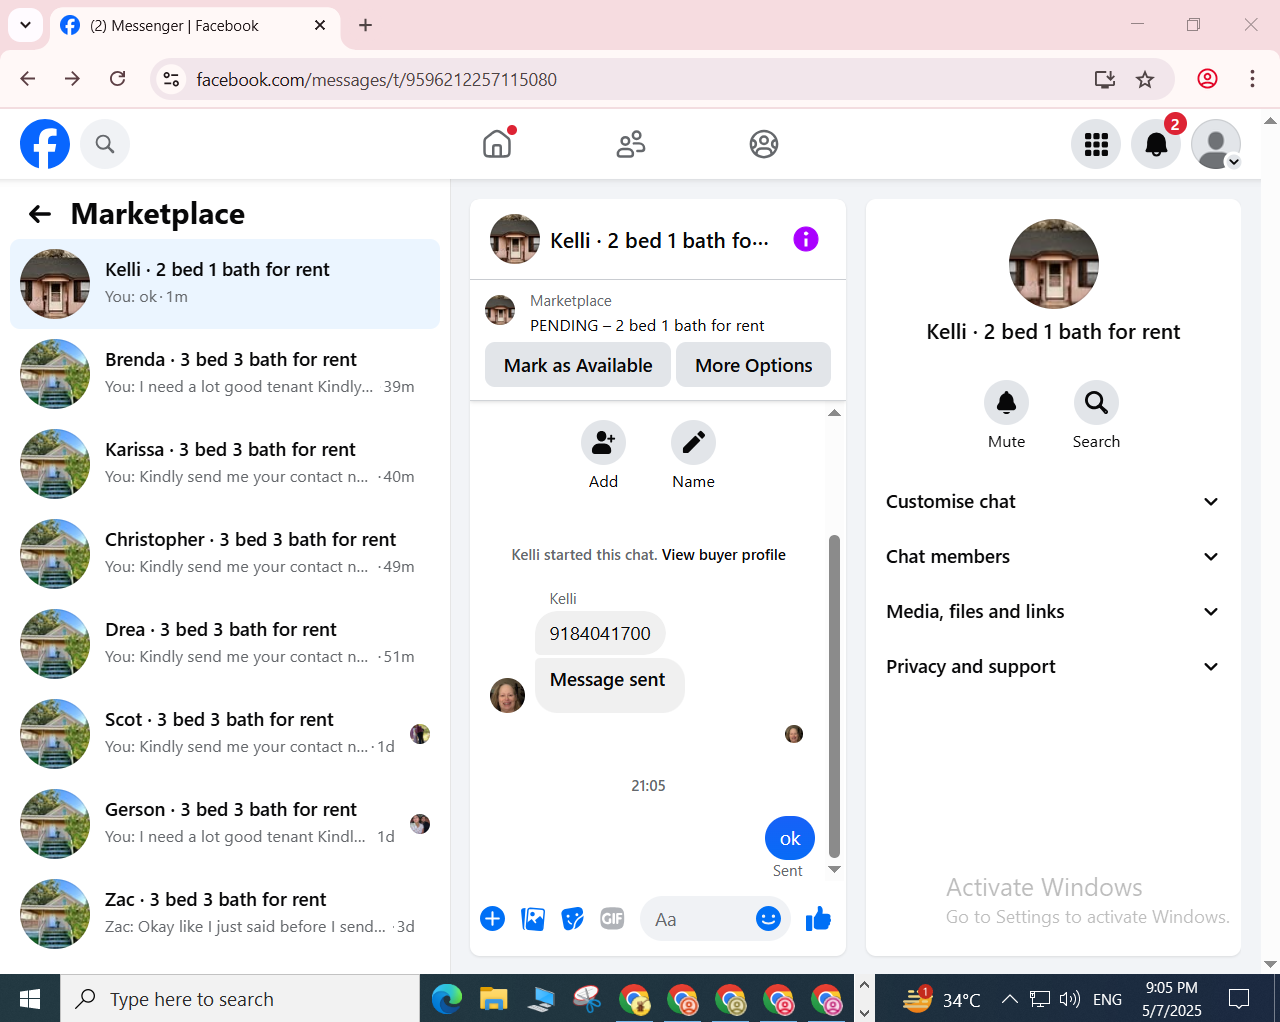The width and height of the screenshot is (1280, 1022).
Task: Open the Karissa 3 bed 3 bath chat
Action: (x=225, y=464)
